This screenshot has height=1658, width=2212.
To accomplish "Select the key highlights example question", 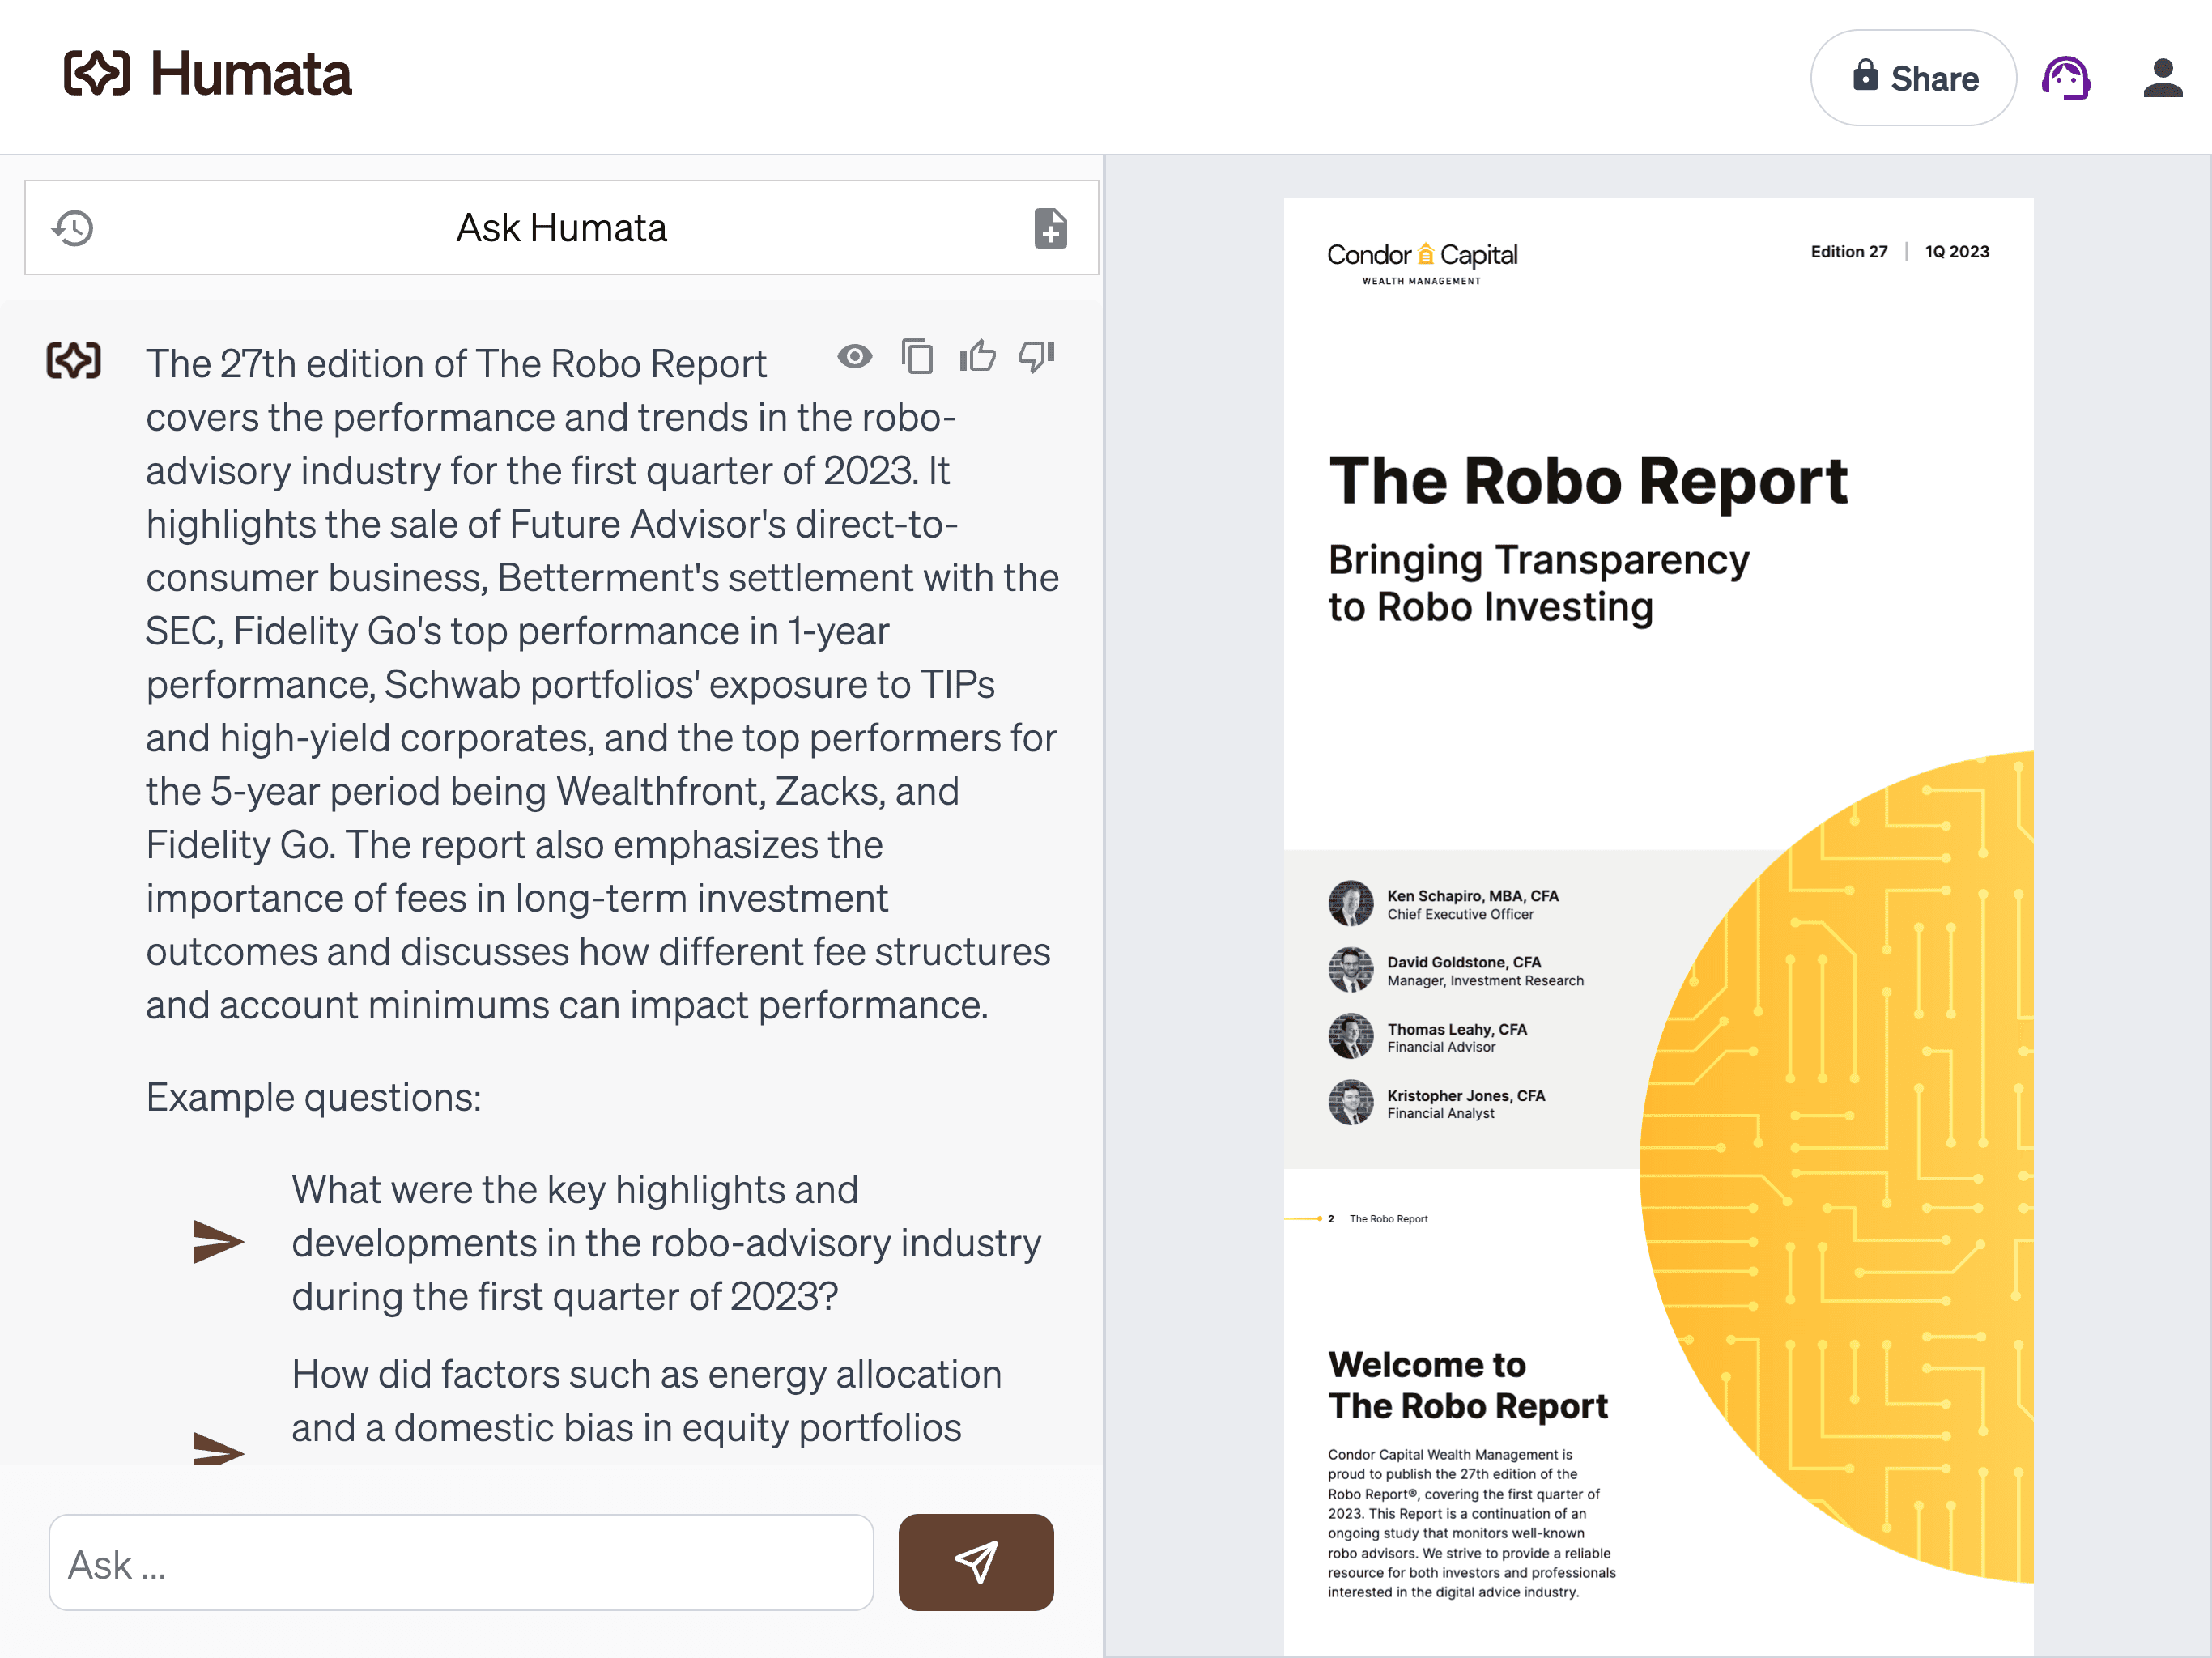I will coord(665,1243).
